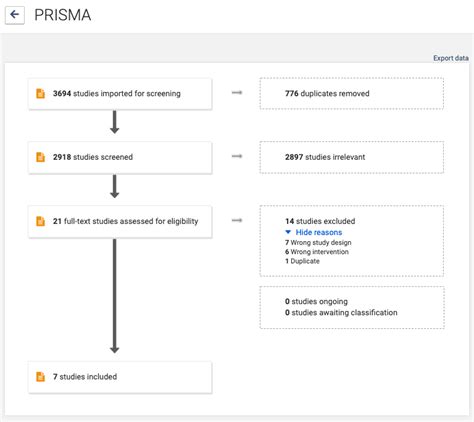Open 3694 studies imported for screening
This screenshot has width=474, height=422.
[120, 94]
